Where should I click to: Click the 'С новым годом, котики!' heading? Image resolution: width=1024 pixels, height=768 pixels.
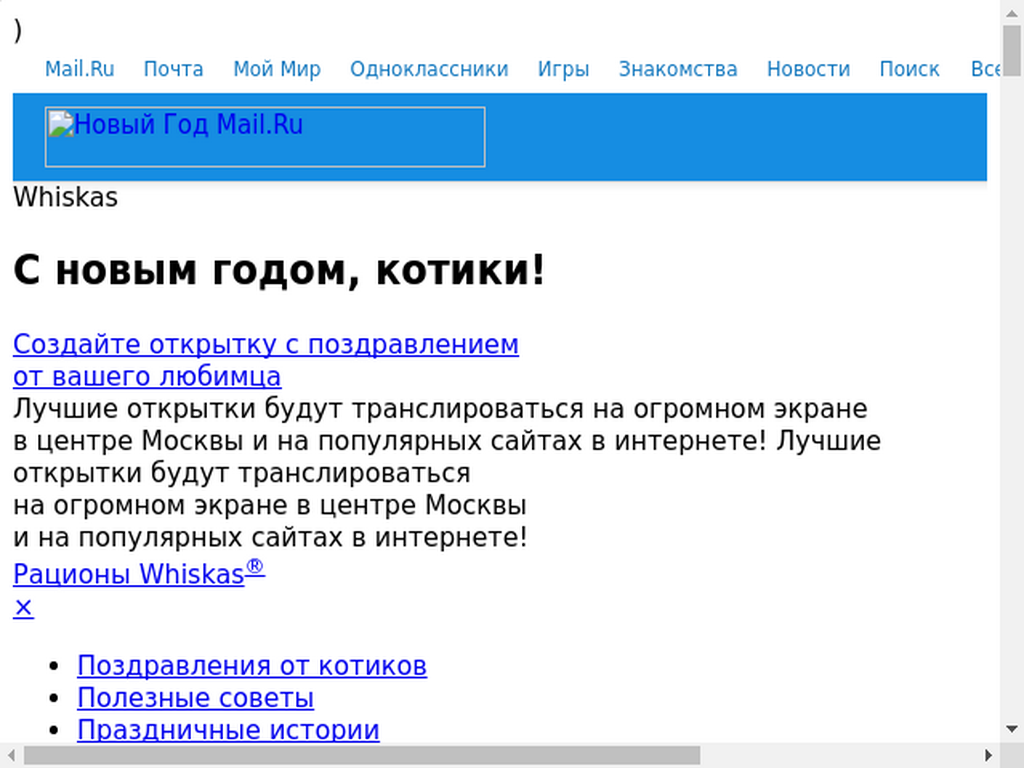tap(279, 270)
